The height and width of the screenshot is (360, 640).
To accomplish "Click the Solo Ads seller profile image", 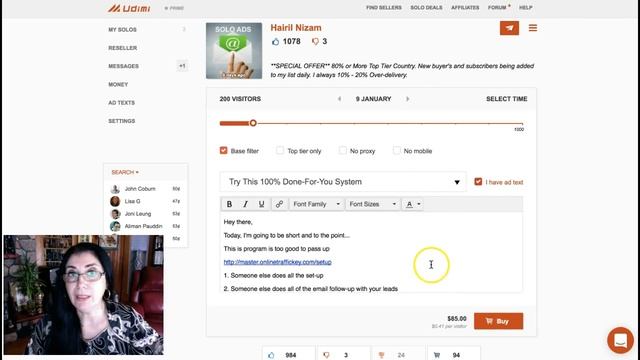I will click(x=234, y=51).
